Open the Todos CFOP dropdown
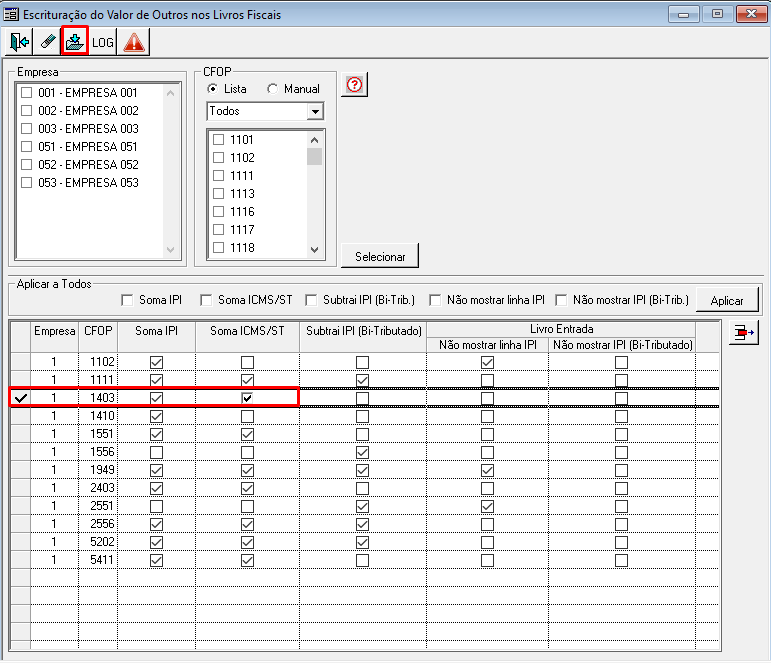 315,112
